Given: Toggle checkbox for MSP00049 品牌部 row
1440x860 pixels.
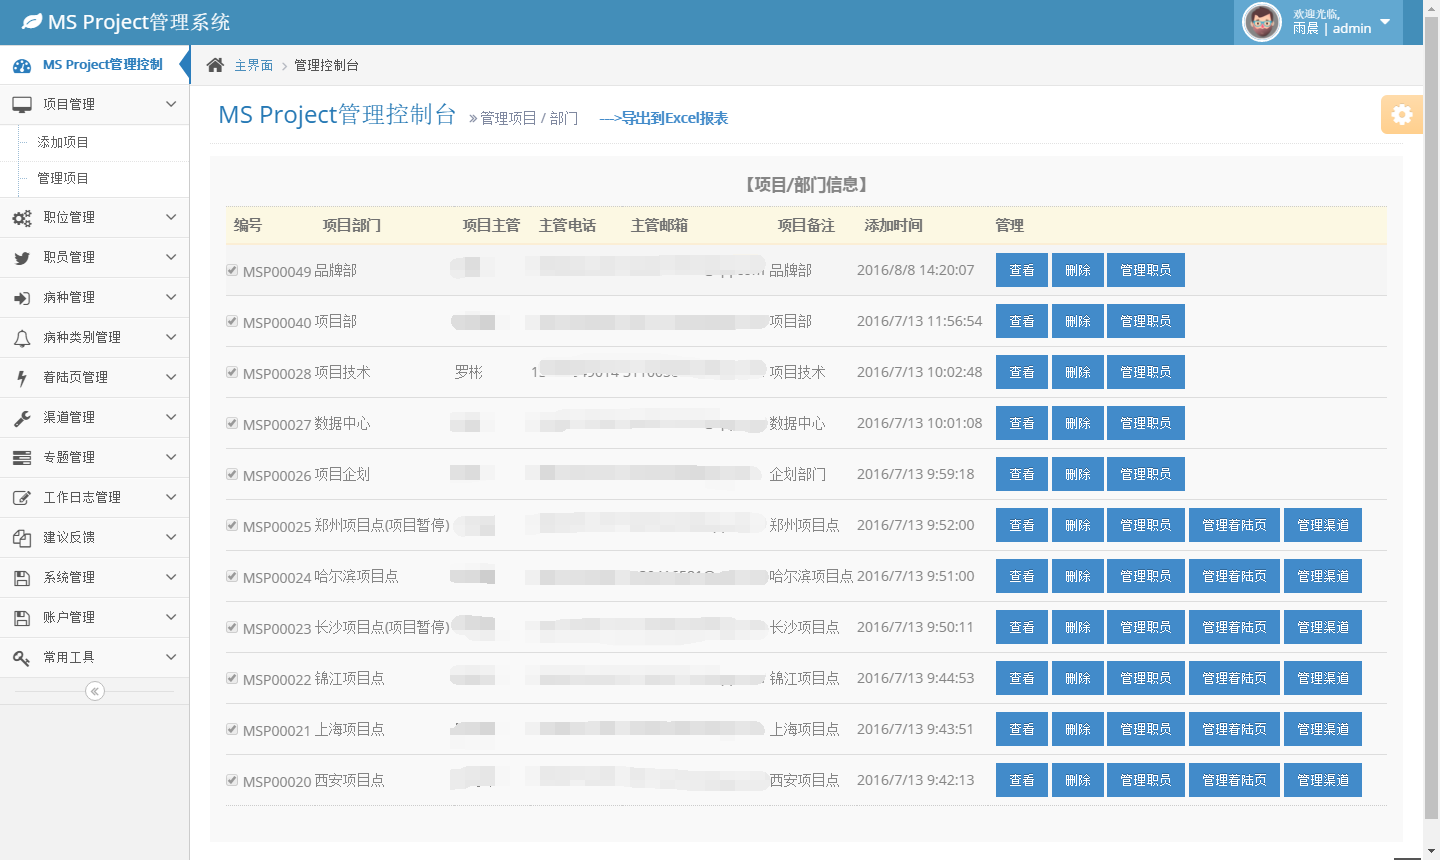Looking at the screenshot, I should tap(232, 270).
